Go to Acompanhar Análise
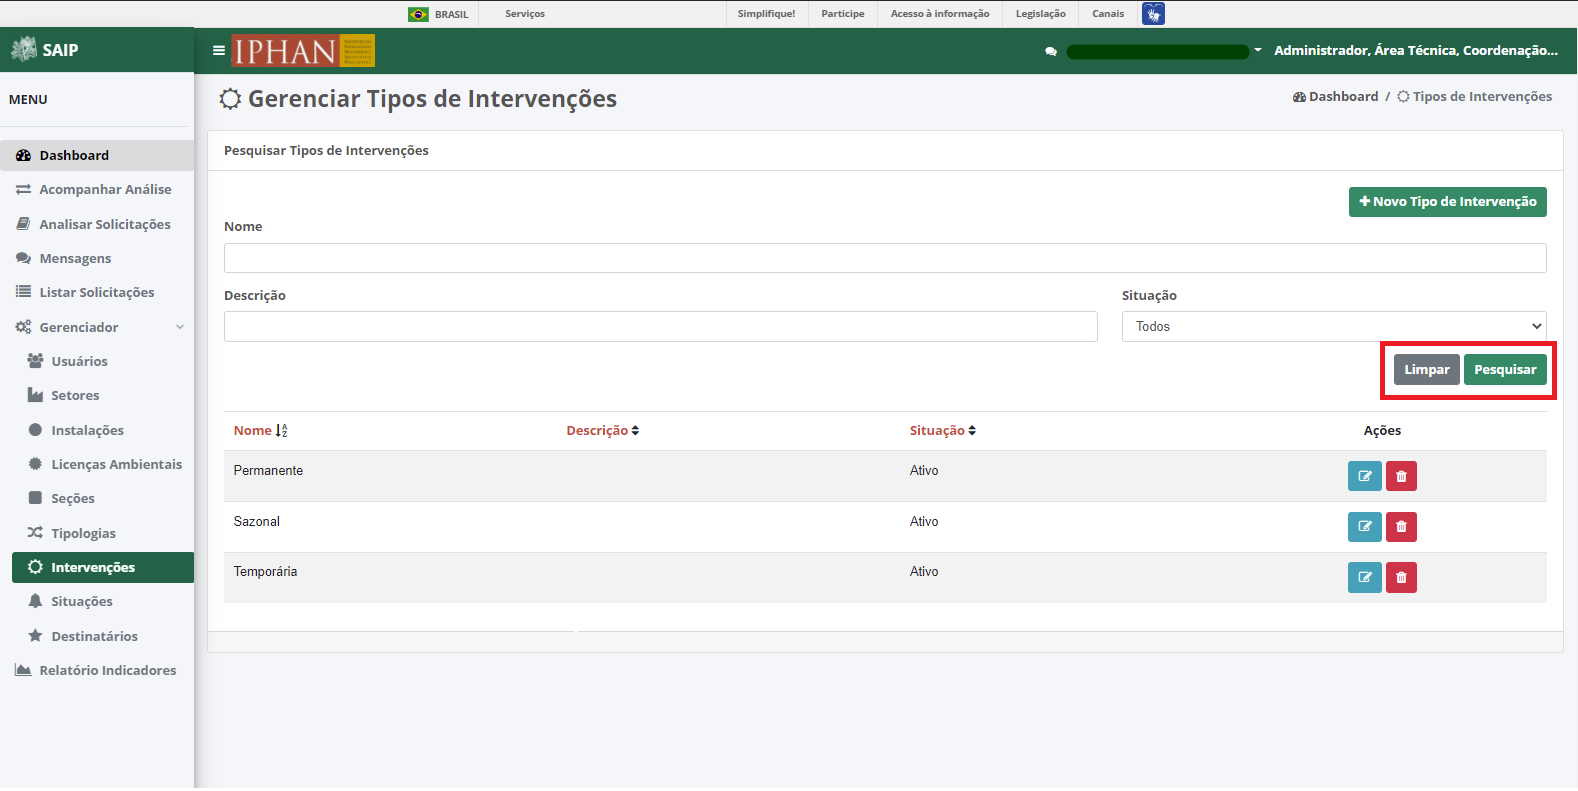The width and height of the screenshot is (1578, 791). pyautogui.click(x=97, y=190)
